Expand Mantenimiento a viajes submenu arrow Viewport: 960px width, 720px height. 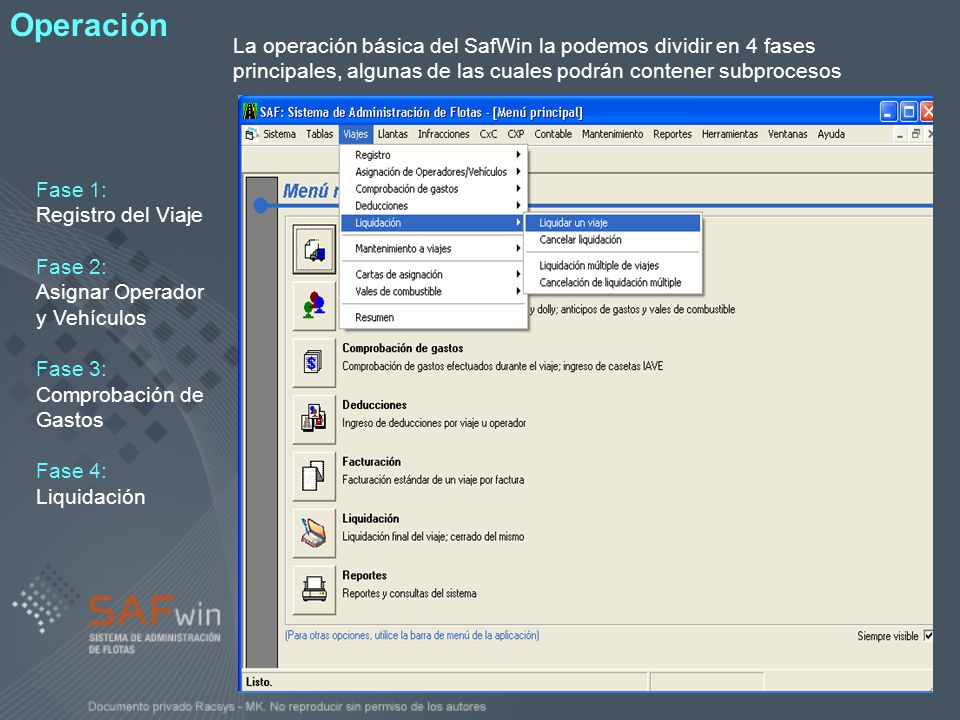click(x=518, y=249)
